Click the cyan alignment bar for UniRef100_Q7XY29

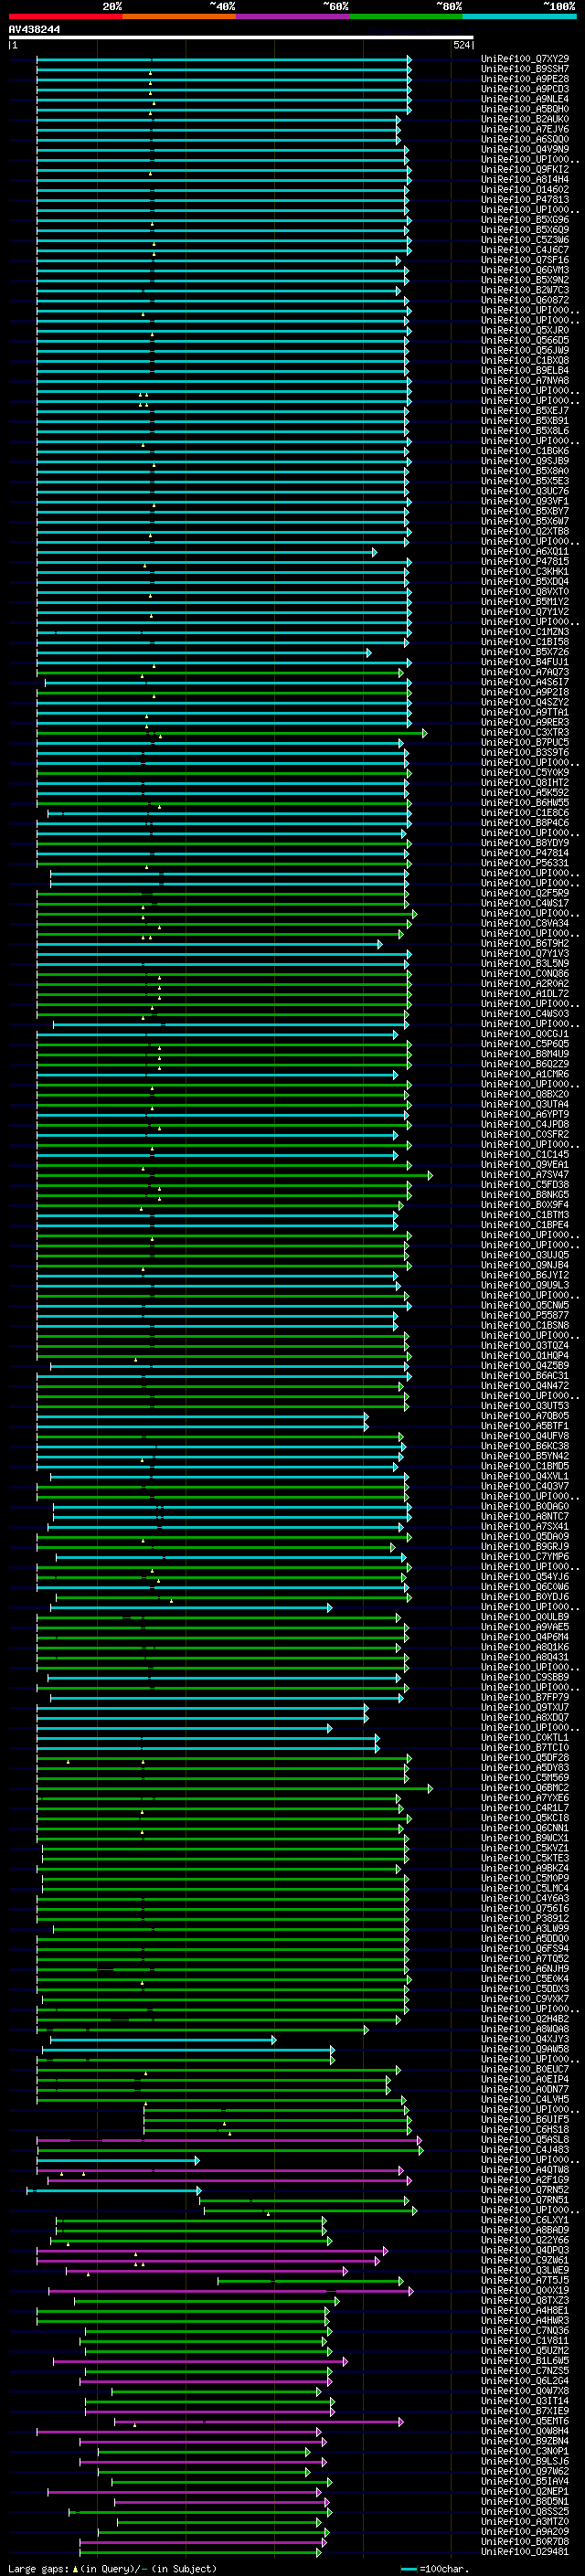(x=223, y=59)
